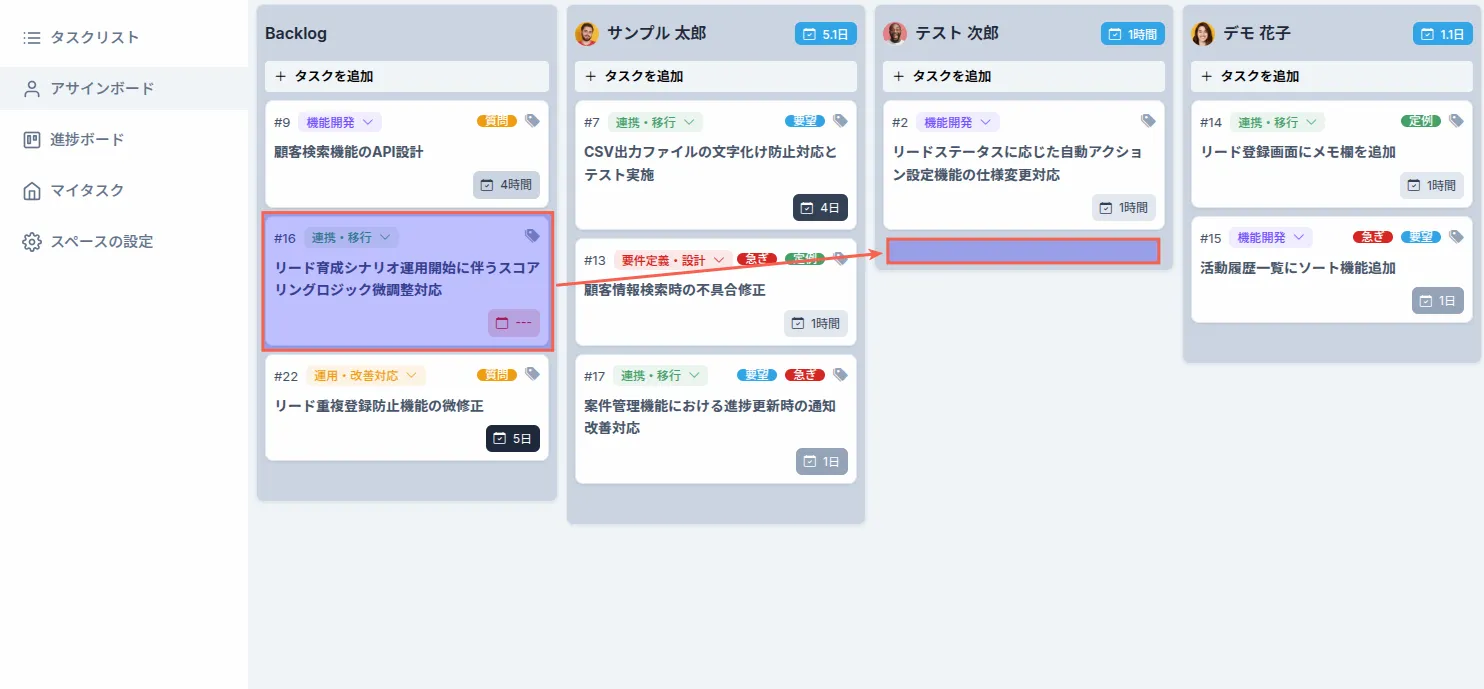The image size is (1484, 689).
Task: Click the tag icon on card #17
Action: 839,374
